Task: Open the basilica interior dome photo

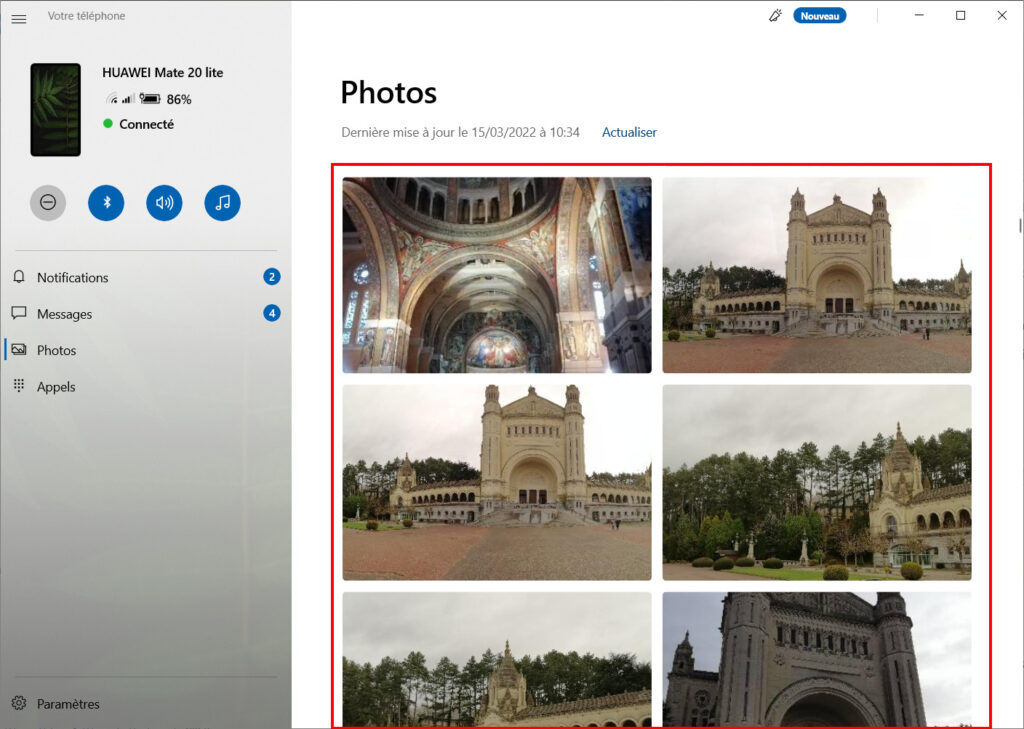Action: 497,275
